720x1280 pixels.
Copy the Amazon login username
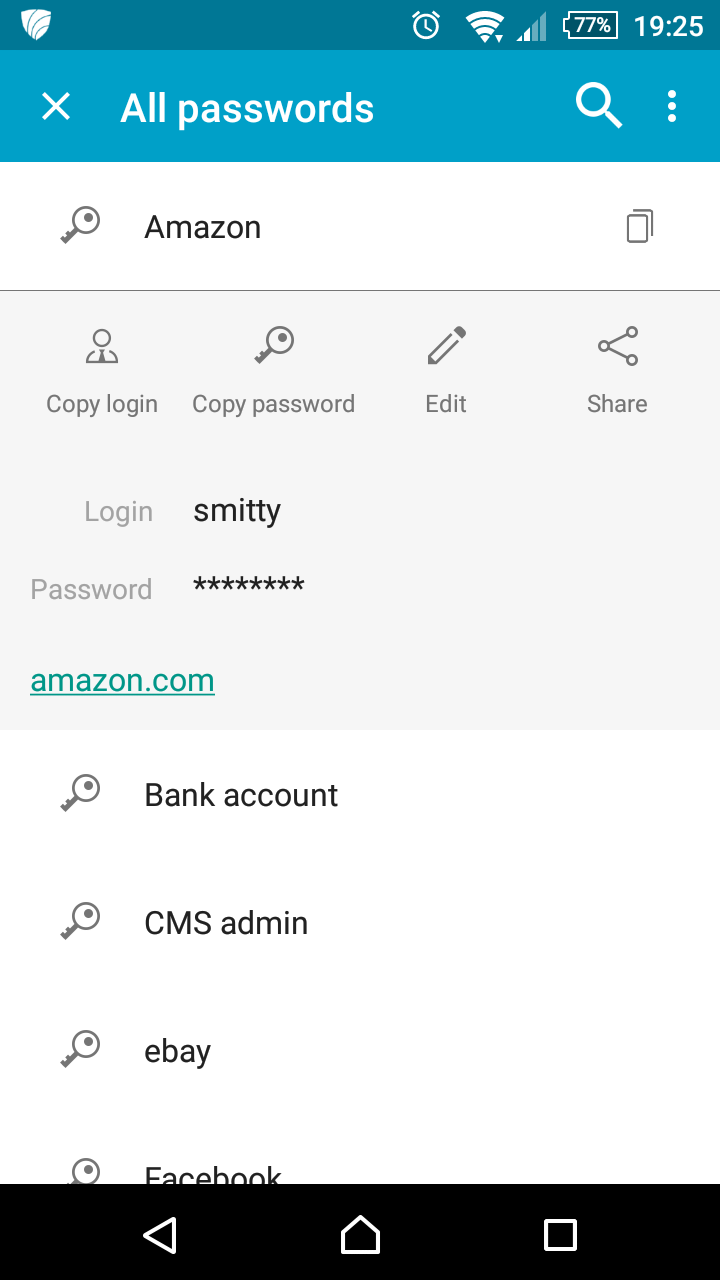point(102,371)
